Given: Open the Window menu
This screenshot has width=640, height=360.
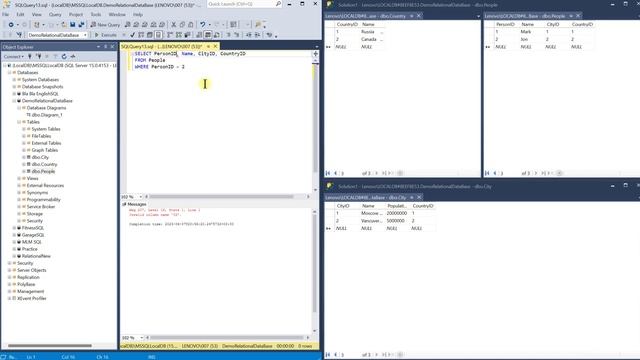Looking at the screenshot, I should click(117, 15).
